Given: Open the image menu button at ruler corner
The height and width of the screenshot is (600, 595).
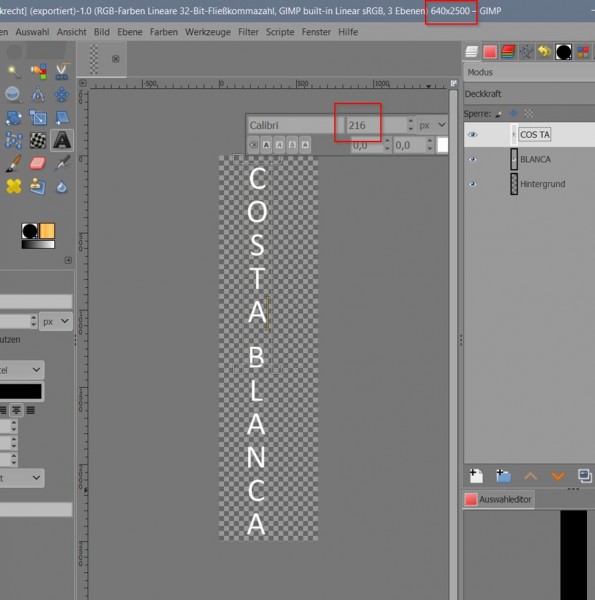Looking at the screenshot, I should point(83,83).
